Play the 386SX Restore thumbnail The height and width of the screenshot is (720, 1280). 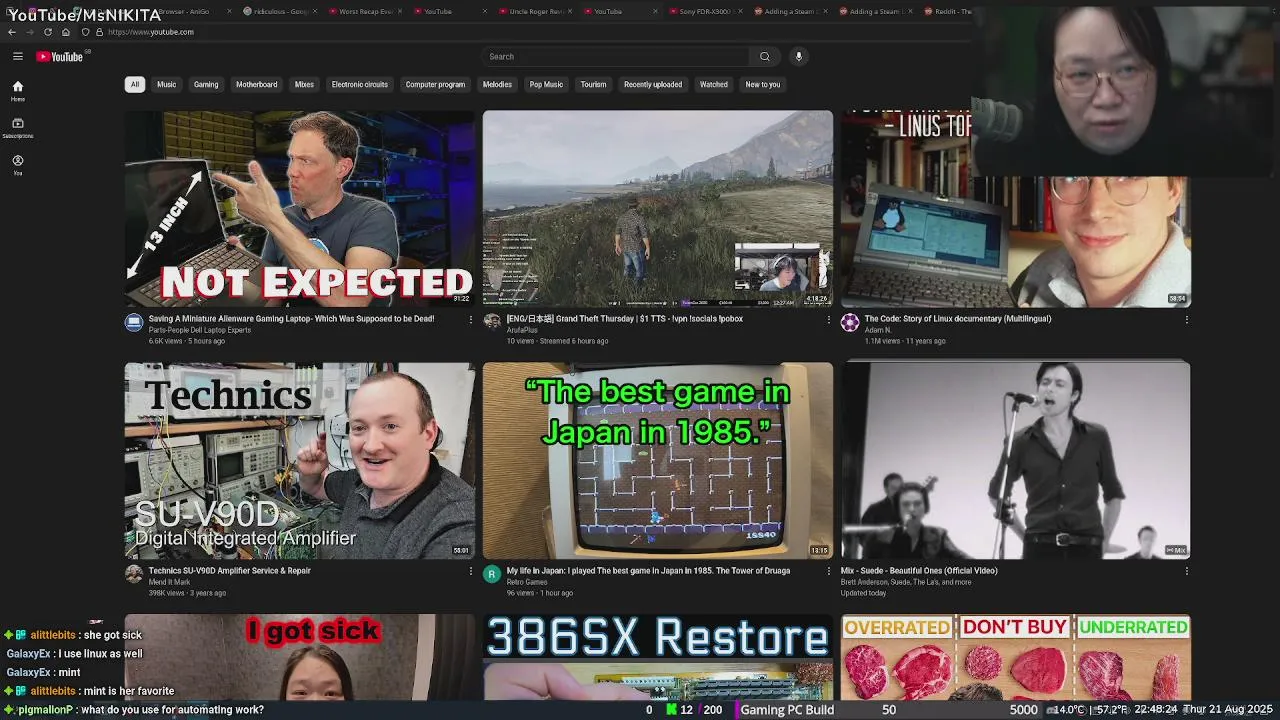[657, 657]
